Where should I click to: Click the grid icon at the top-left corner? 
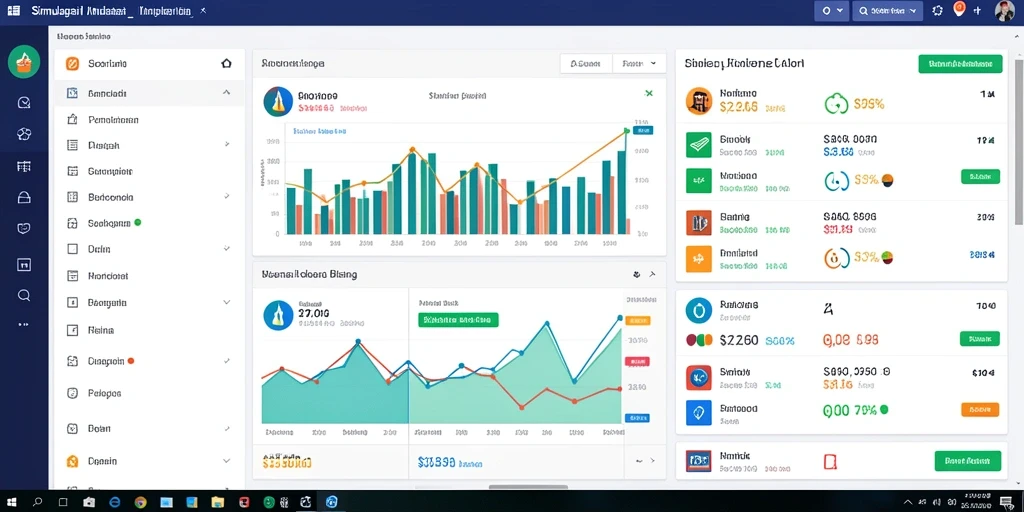click(13, 11)
